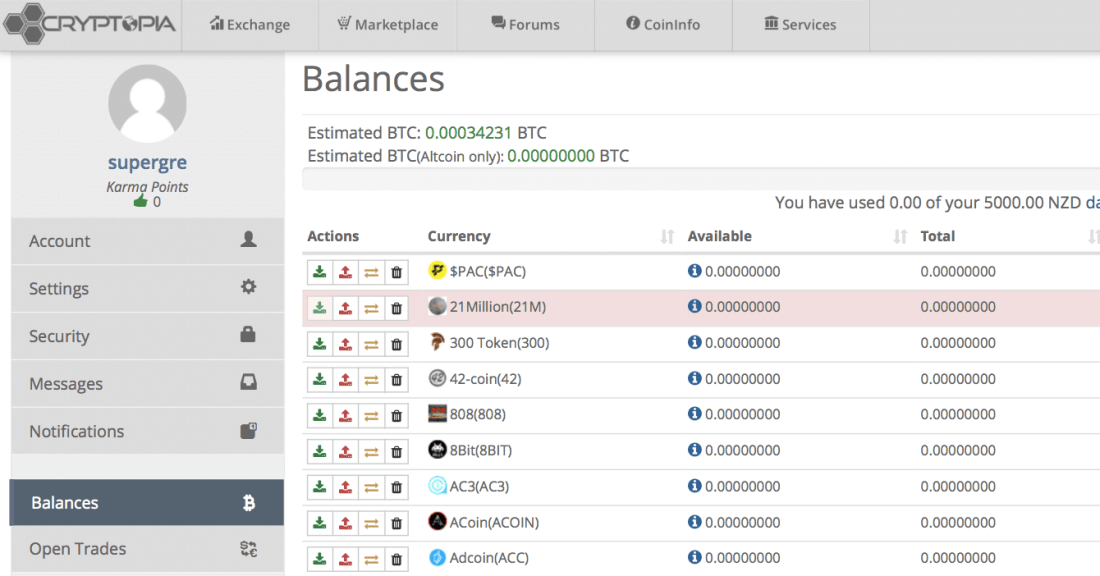Screen dimensions: 1100x576
Task: Click the orange transfer icon for 42-coin
Action: coord(371,380)
